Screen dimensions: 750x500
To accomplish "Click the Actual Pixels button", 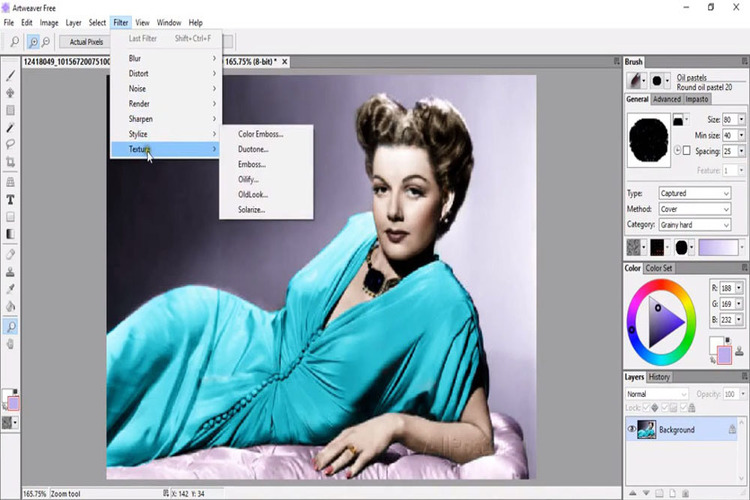I will [x=86, y=42].
